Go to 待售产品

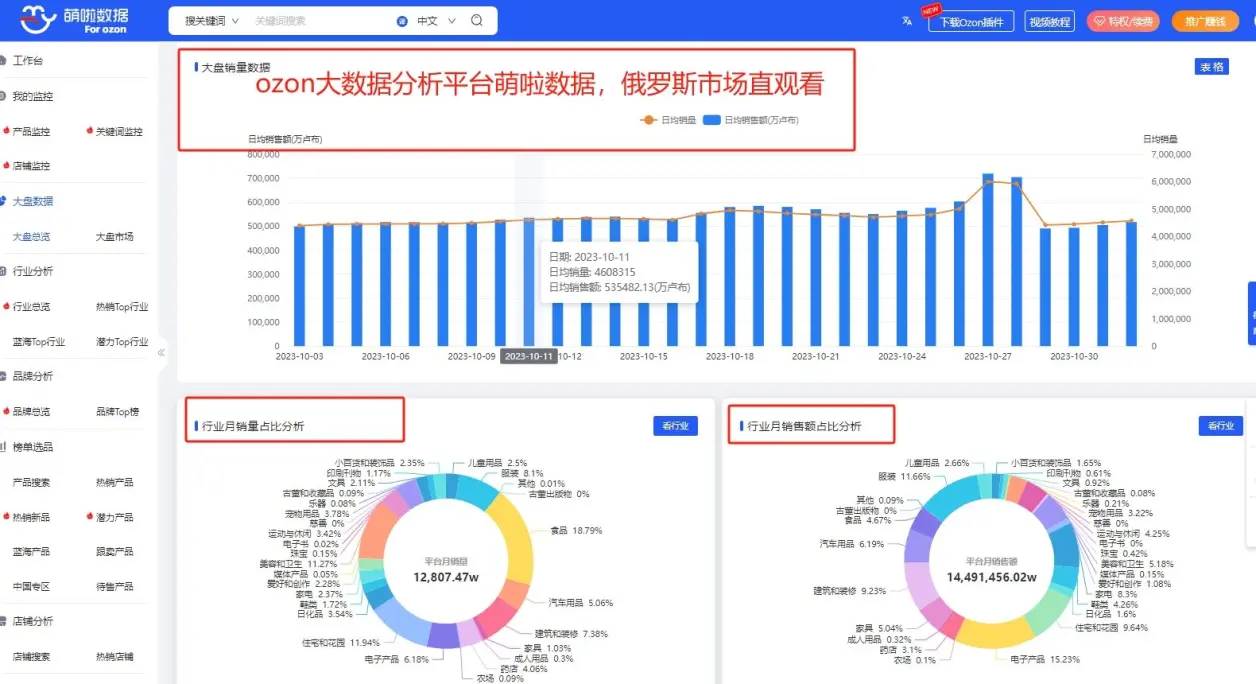click(114, 587)
